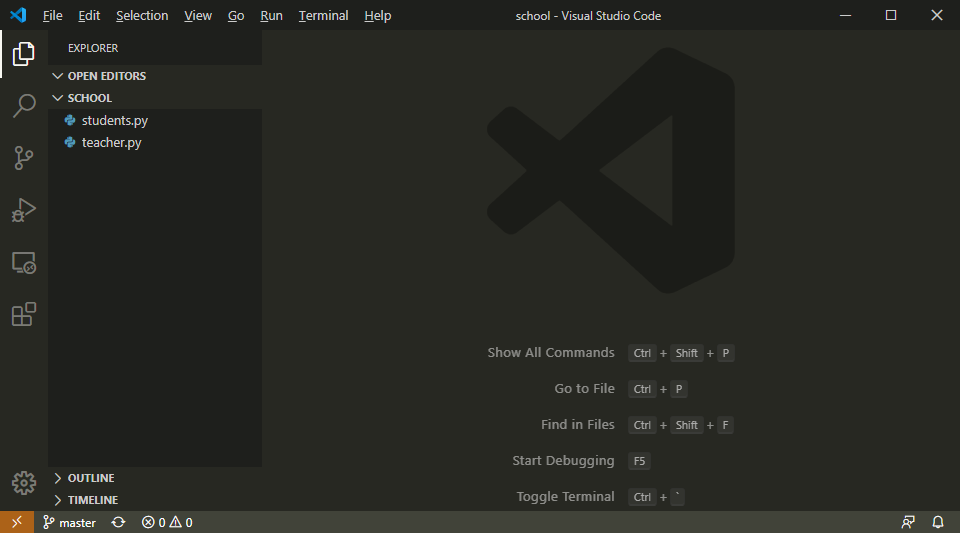The height and width of the screenshot is (533, 960).
Task: Expand the Timeline section
Action: click(x=155, y=500)
